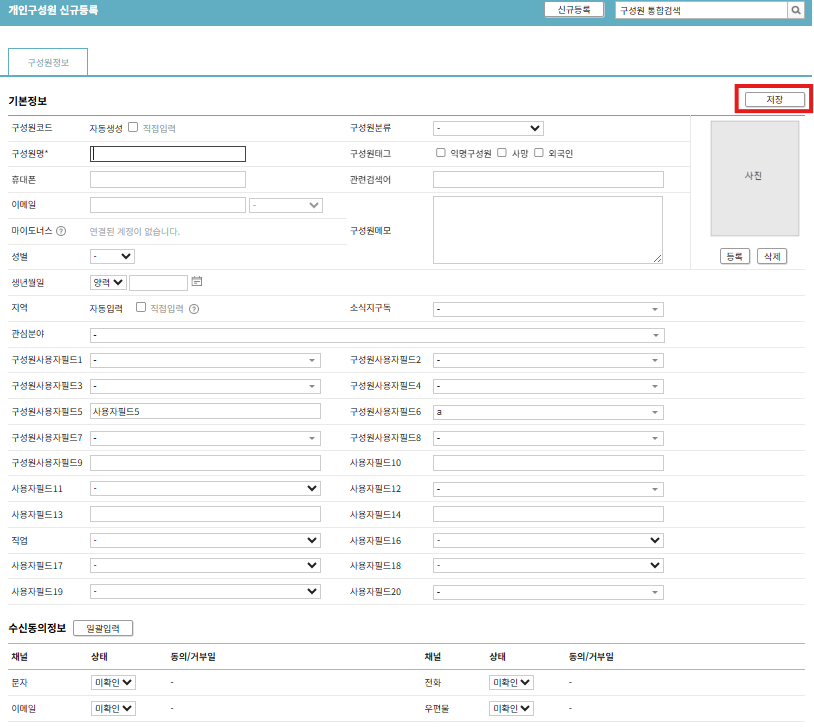Click the photo 등록 button
The height and width of the screenshot is (727, 814).
[735, 257]
